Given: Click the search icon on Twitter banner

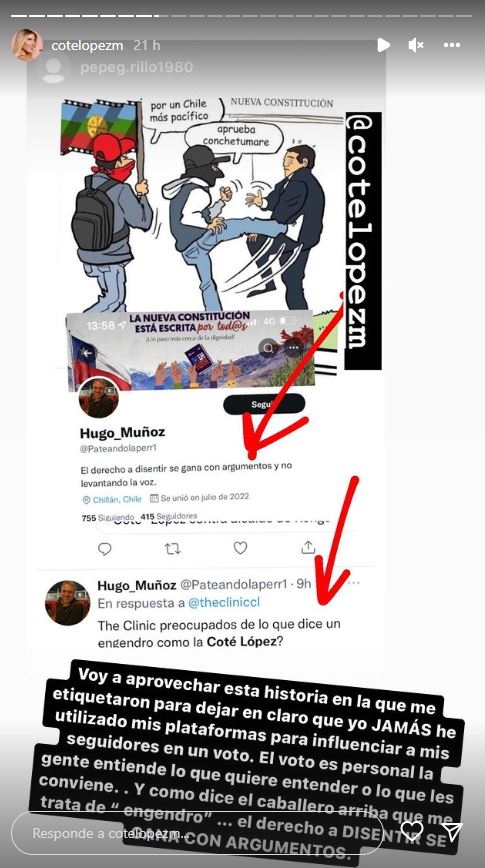Looking at the screenshot, I should coord(269,348).
